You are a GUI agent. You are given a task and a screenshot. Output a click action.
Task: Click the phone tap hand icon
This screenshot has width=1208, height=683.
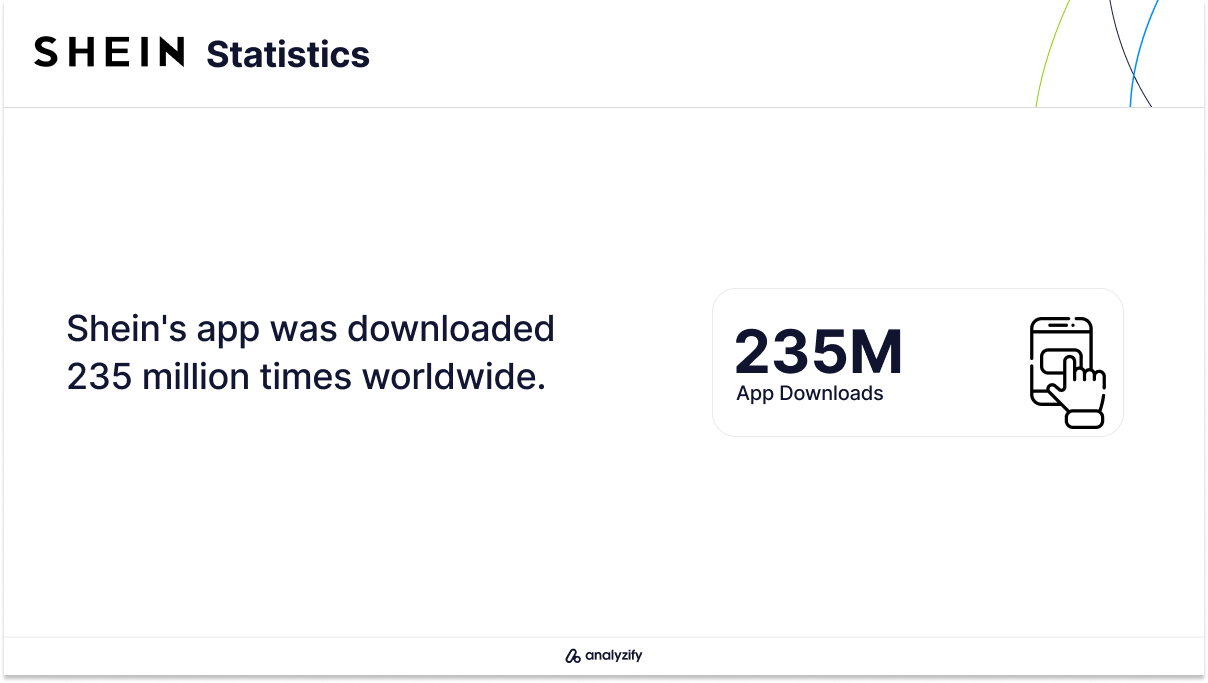click(1068, 373)
